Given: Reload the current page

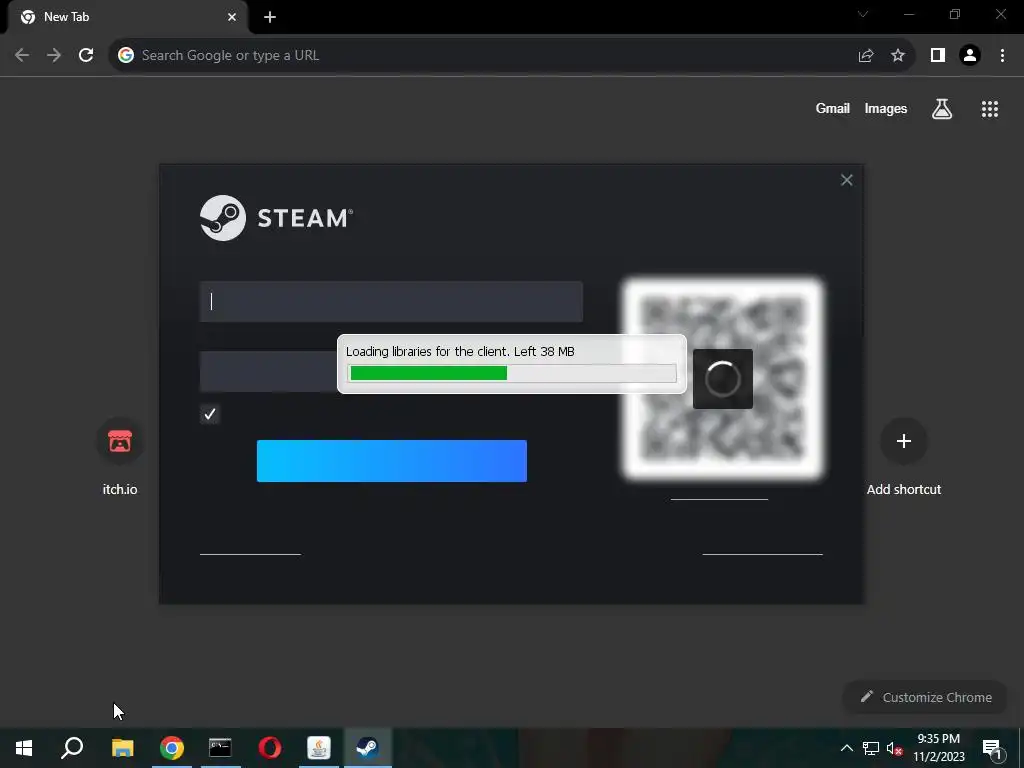Looking at the screenshot, I should [x=86, y=56].
